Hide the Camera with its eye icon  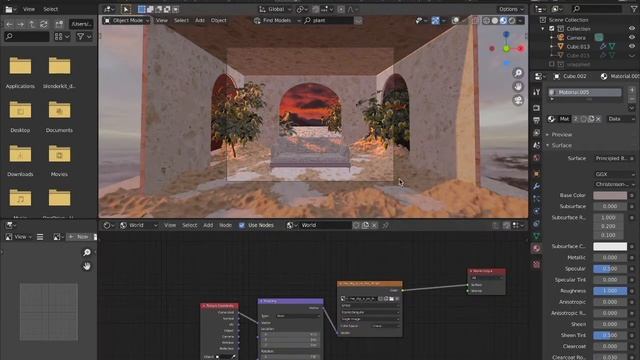[x=632, y=38]
